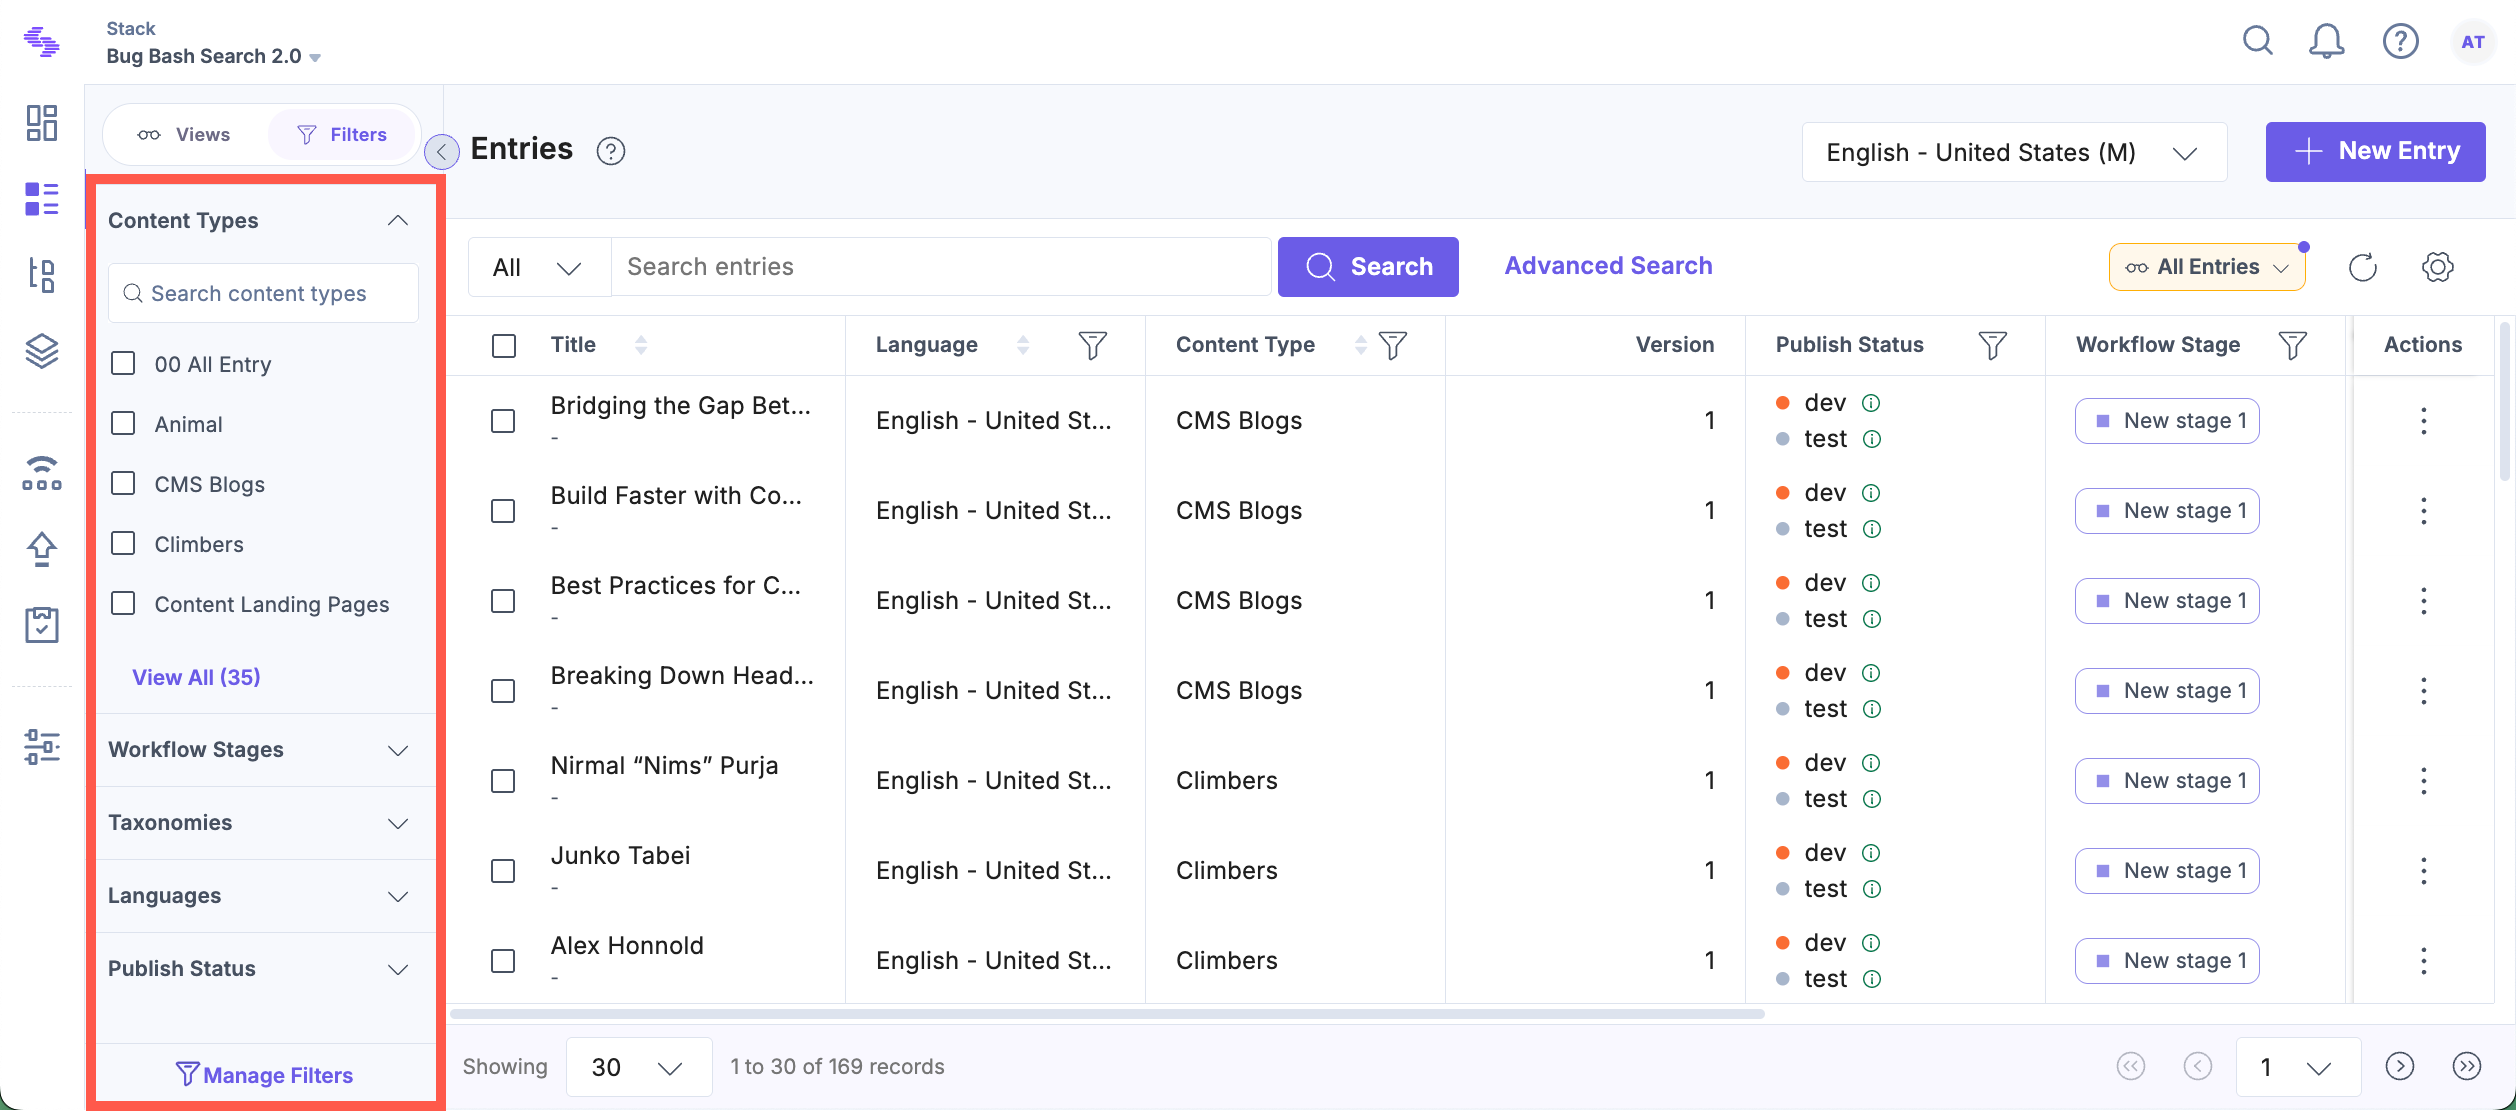The image size is (2516, 1112).
Task: Open the Bug Bash Search 2.0 stack switcher
Action: click(214, 56)
